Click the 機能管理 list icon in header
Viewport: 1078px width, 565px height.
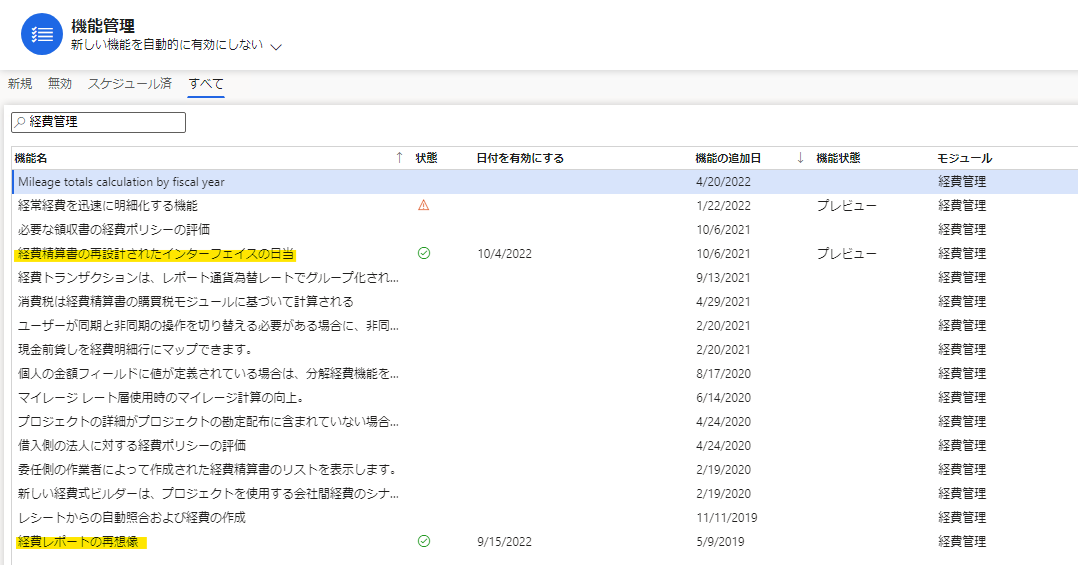pos(42,34)
